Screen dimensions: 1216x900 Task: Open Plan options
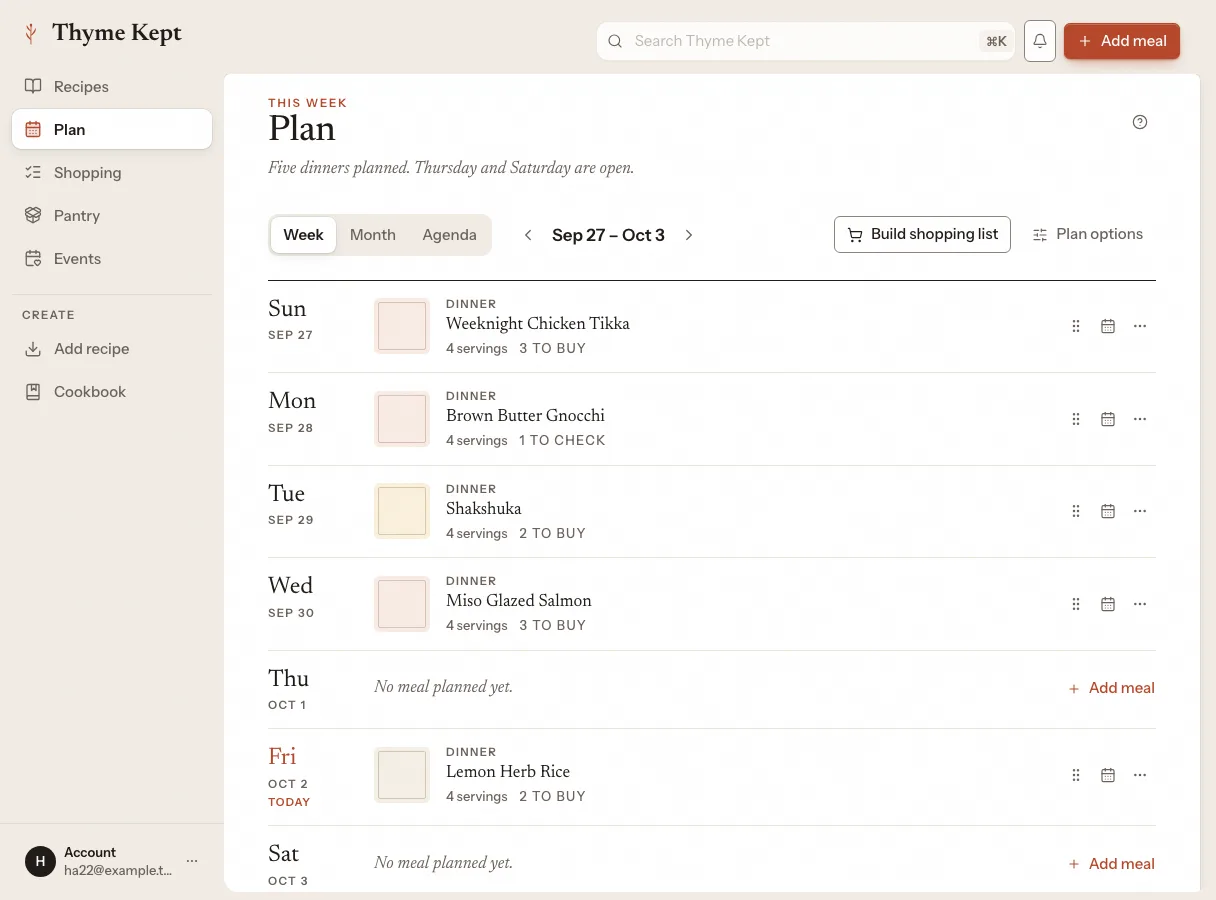pos(1087,234)
